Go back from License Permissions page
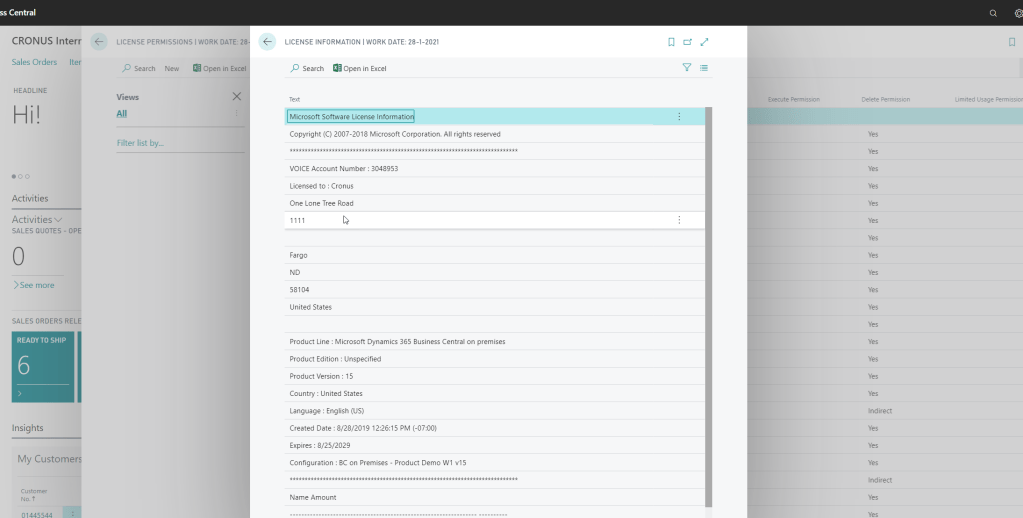 (99, 42)
